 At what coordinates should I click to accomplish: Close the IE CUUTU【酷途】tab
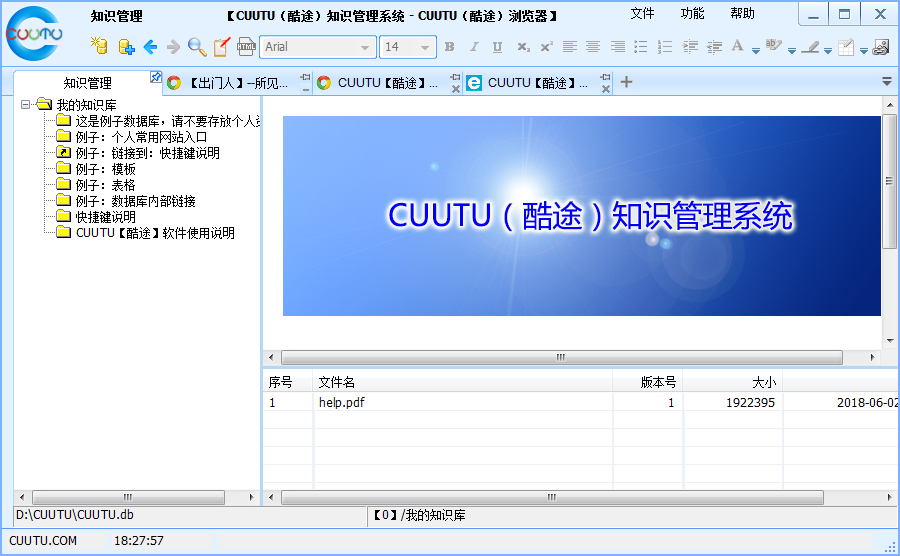point(606,89)
